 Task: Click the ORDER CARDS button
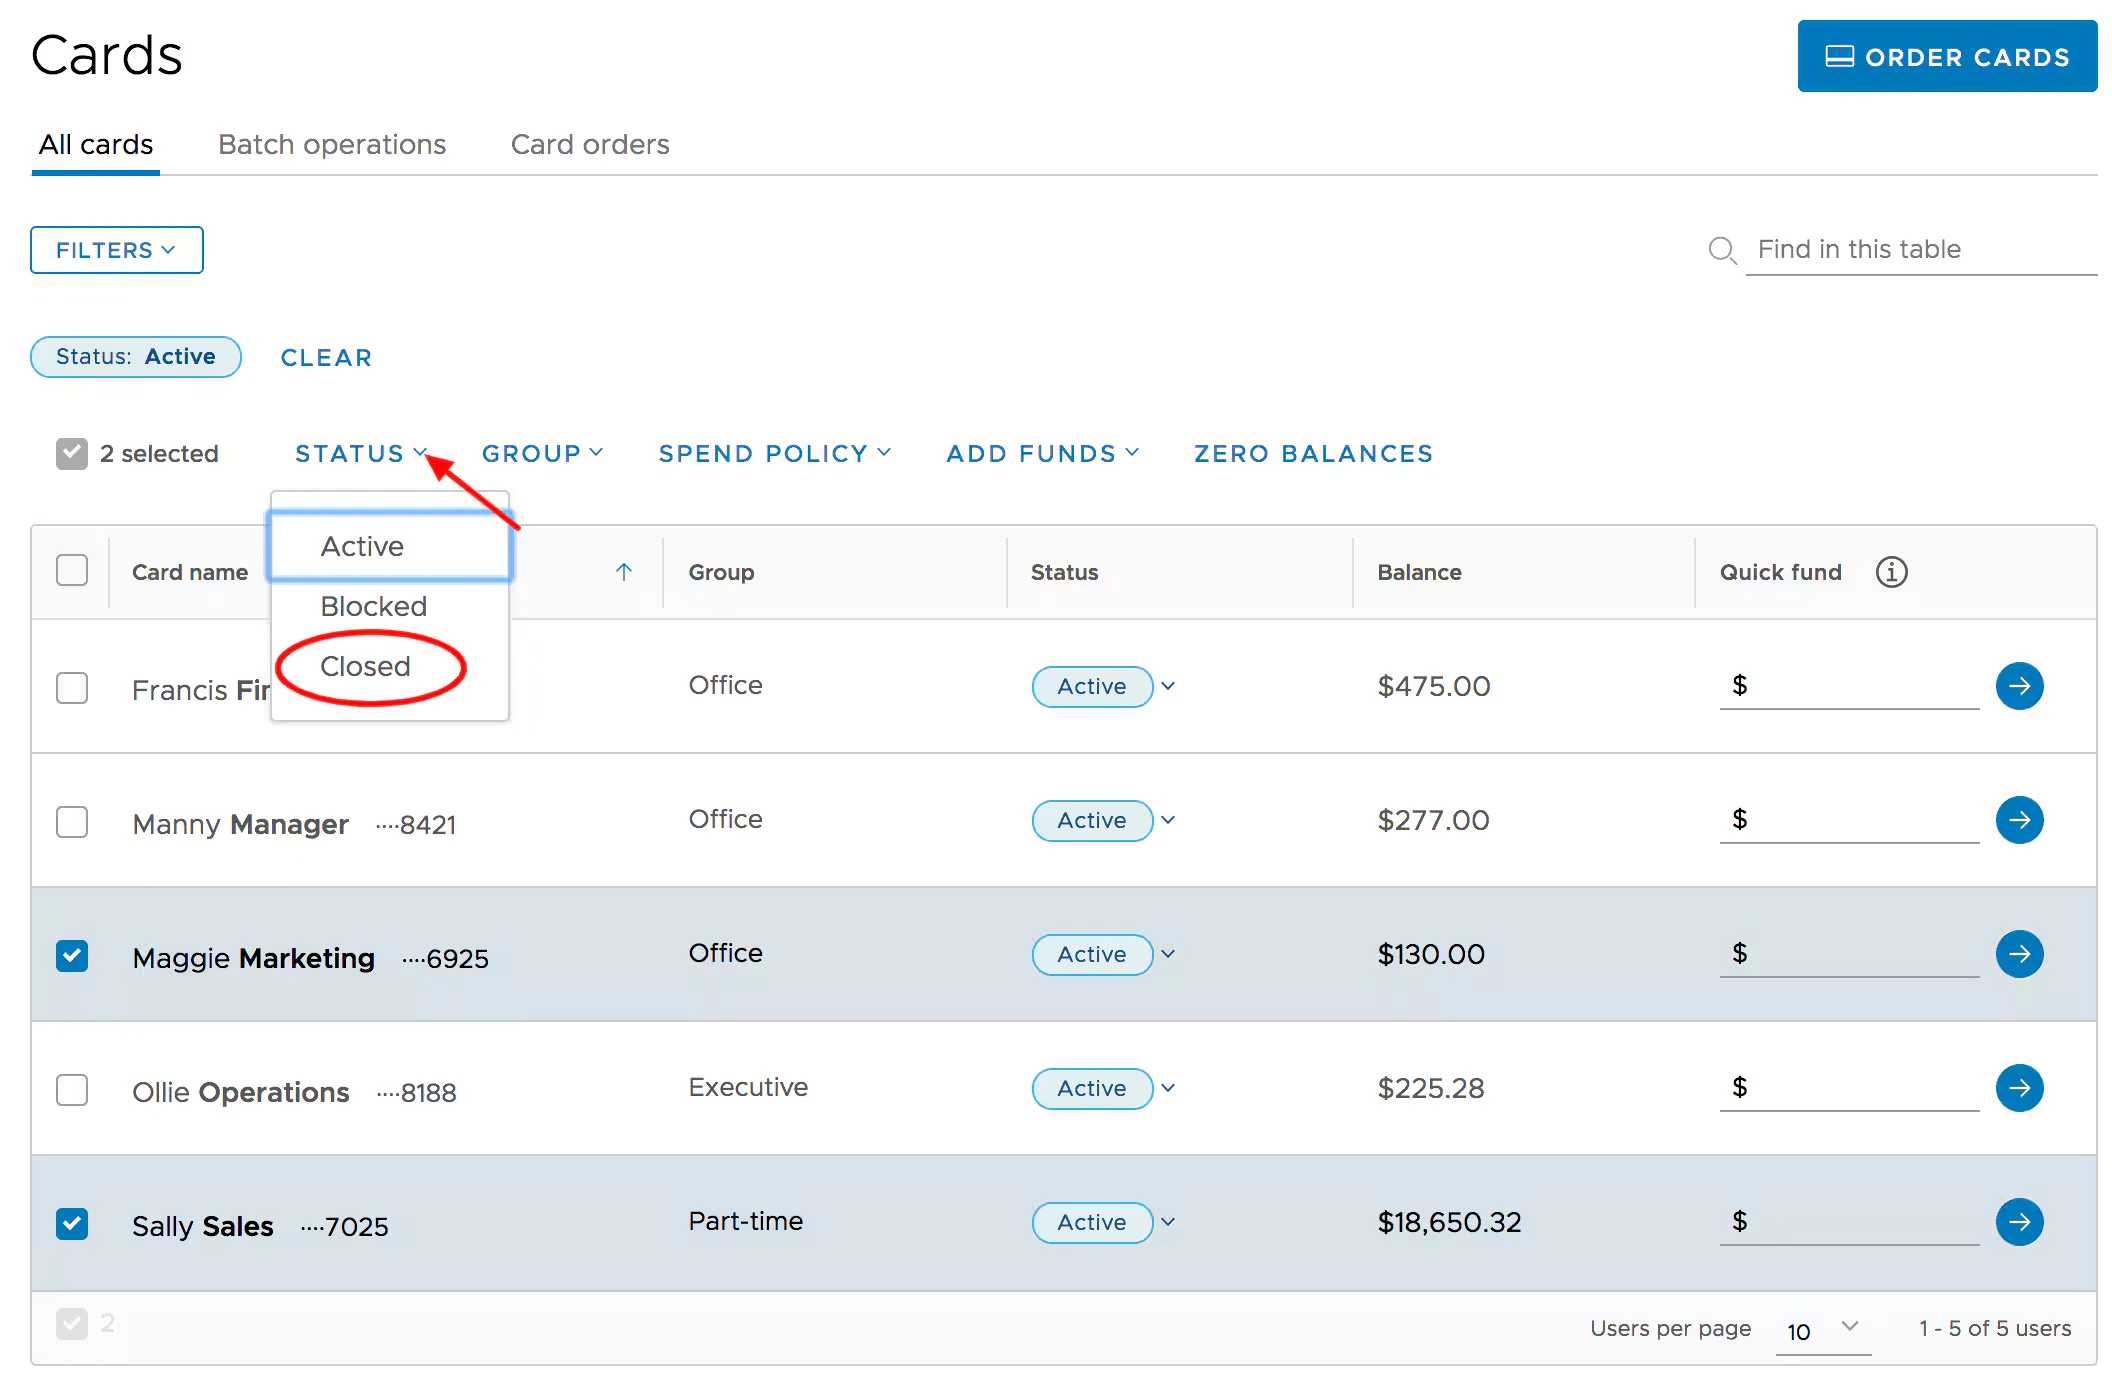pyautogui.click(x=1946, y=57)
